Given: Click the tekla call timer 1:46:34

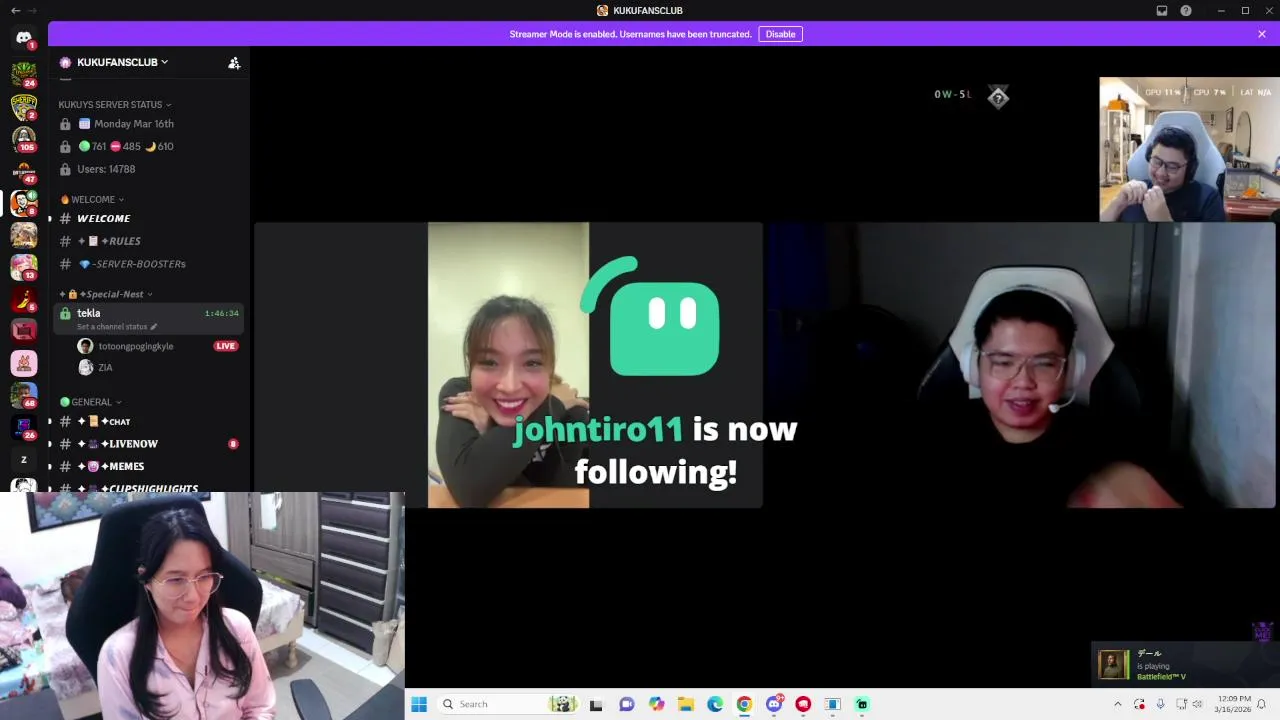Looking at the screenshot, I should 221,313.
